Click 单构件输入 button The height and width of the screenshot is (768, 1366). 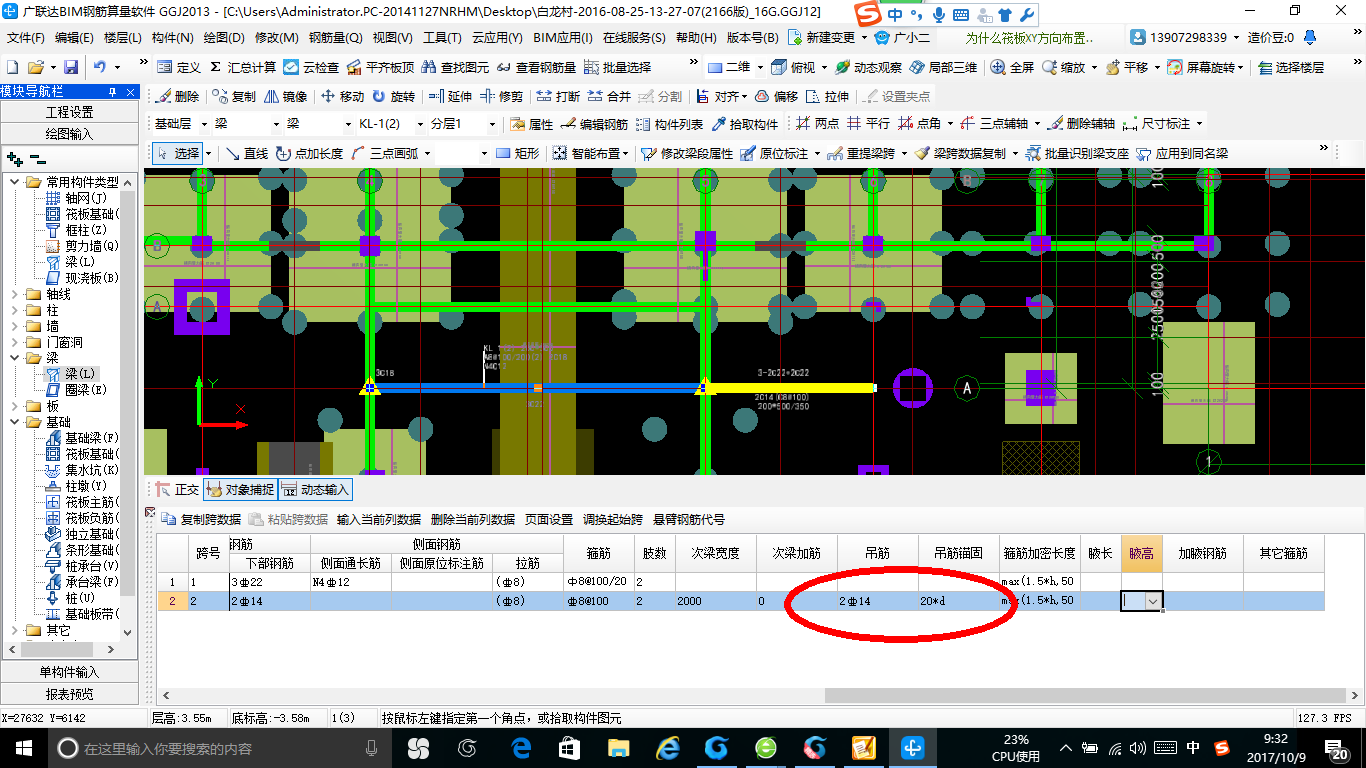click(69, 672)
